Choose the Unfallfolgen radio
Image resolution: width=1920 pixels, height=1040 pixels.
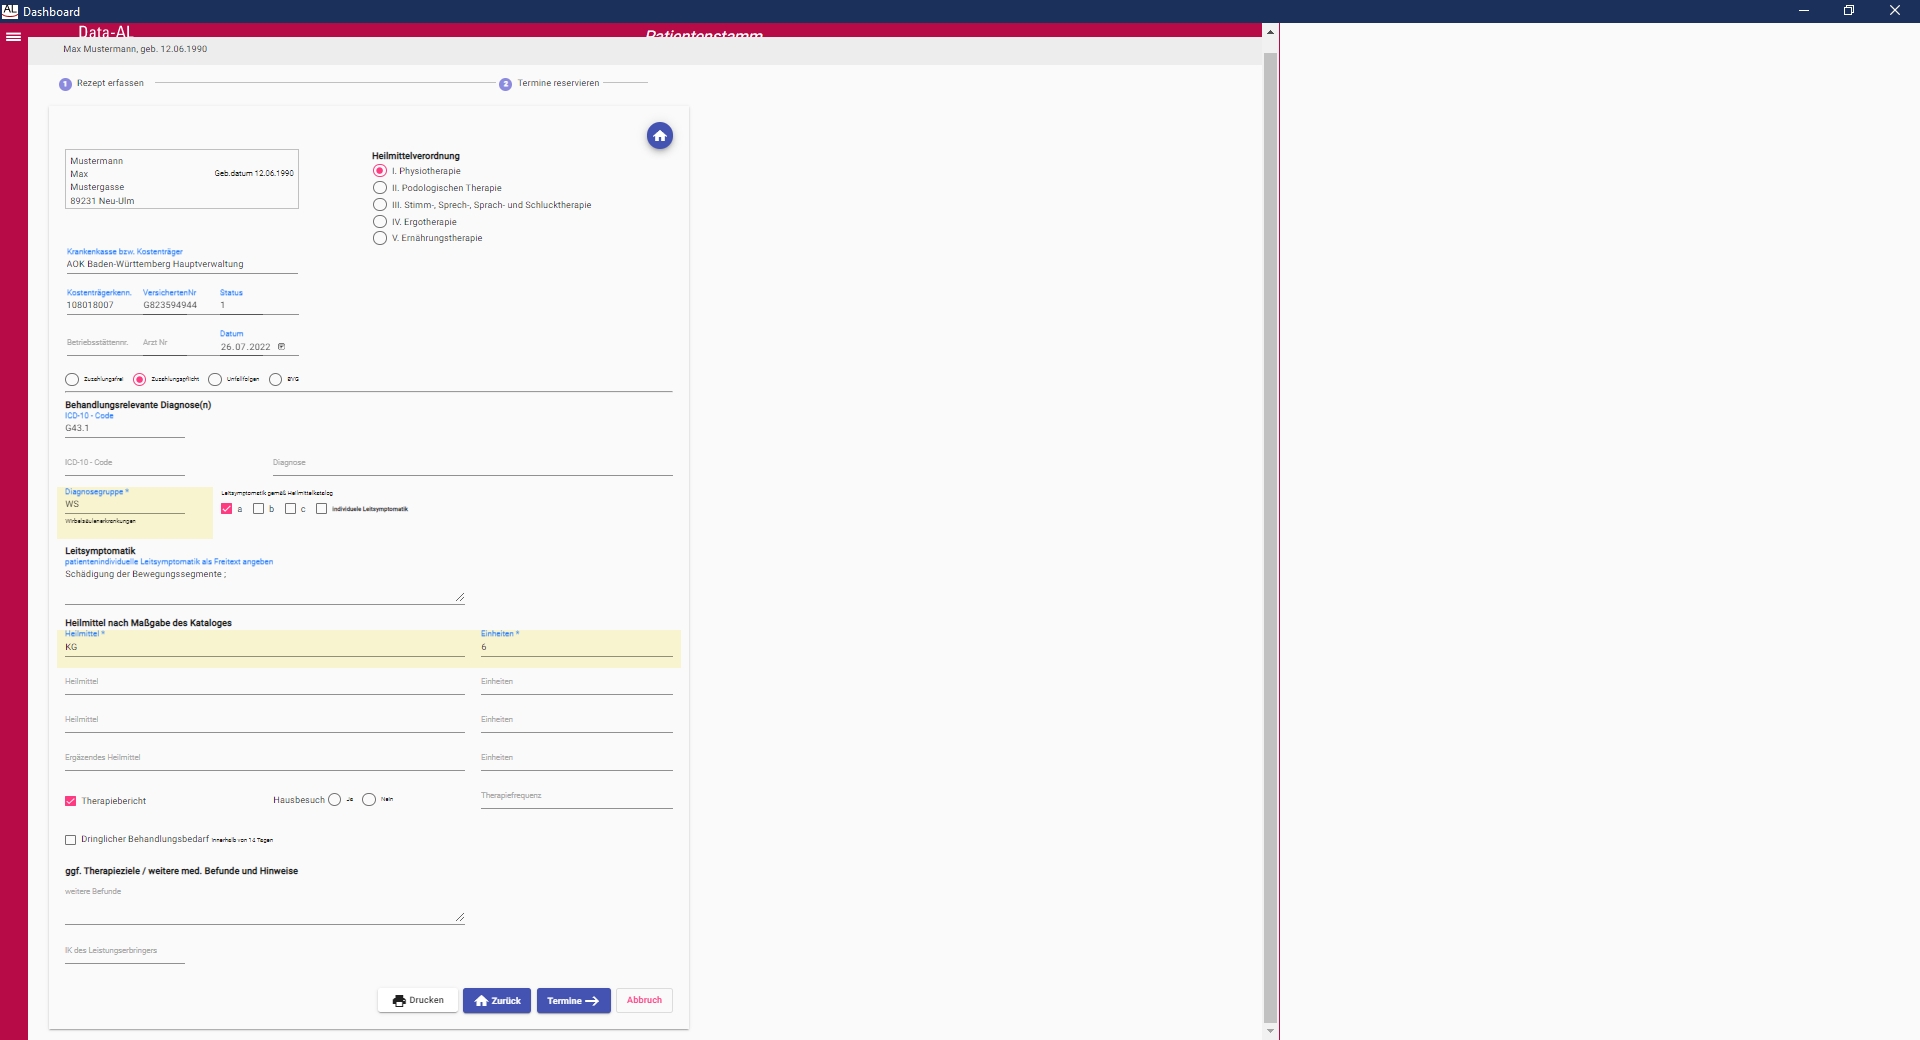coord(215,380)
